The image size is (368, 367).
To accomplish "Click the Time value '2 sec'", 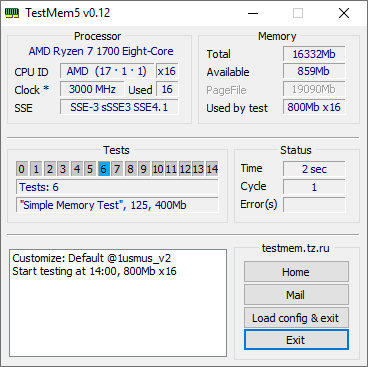I will [314, 169].
